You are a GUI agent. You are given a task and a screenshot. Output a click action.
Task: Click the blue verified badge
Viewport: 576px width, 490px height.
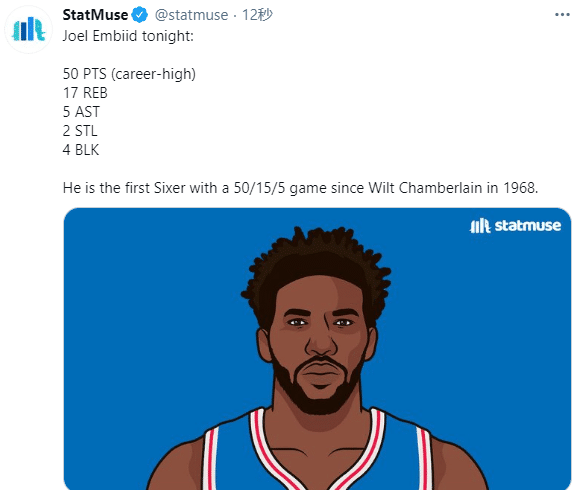coord(140,15)
